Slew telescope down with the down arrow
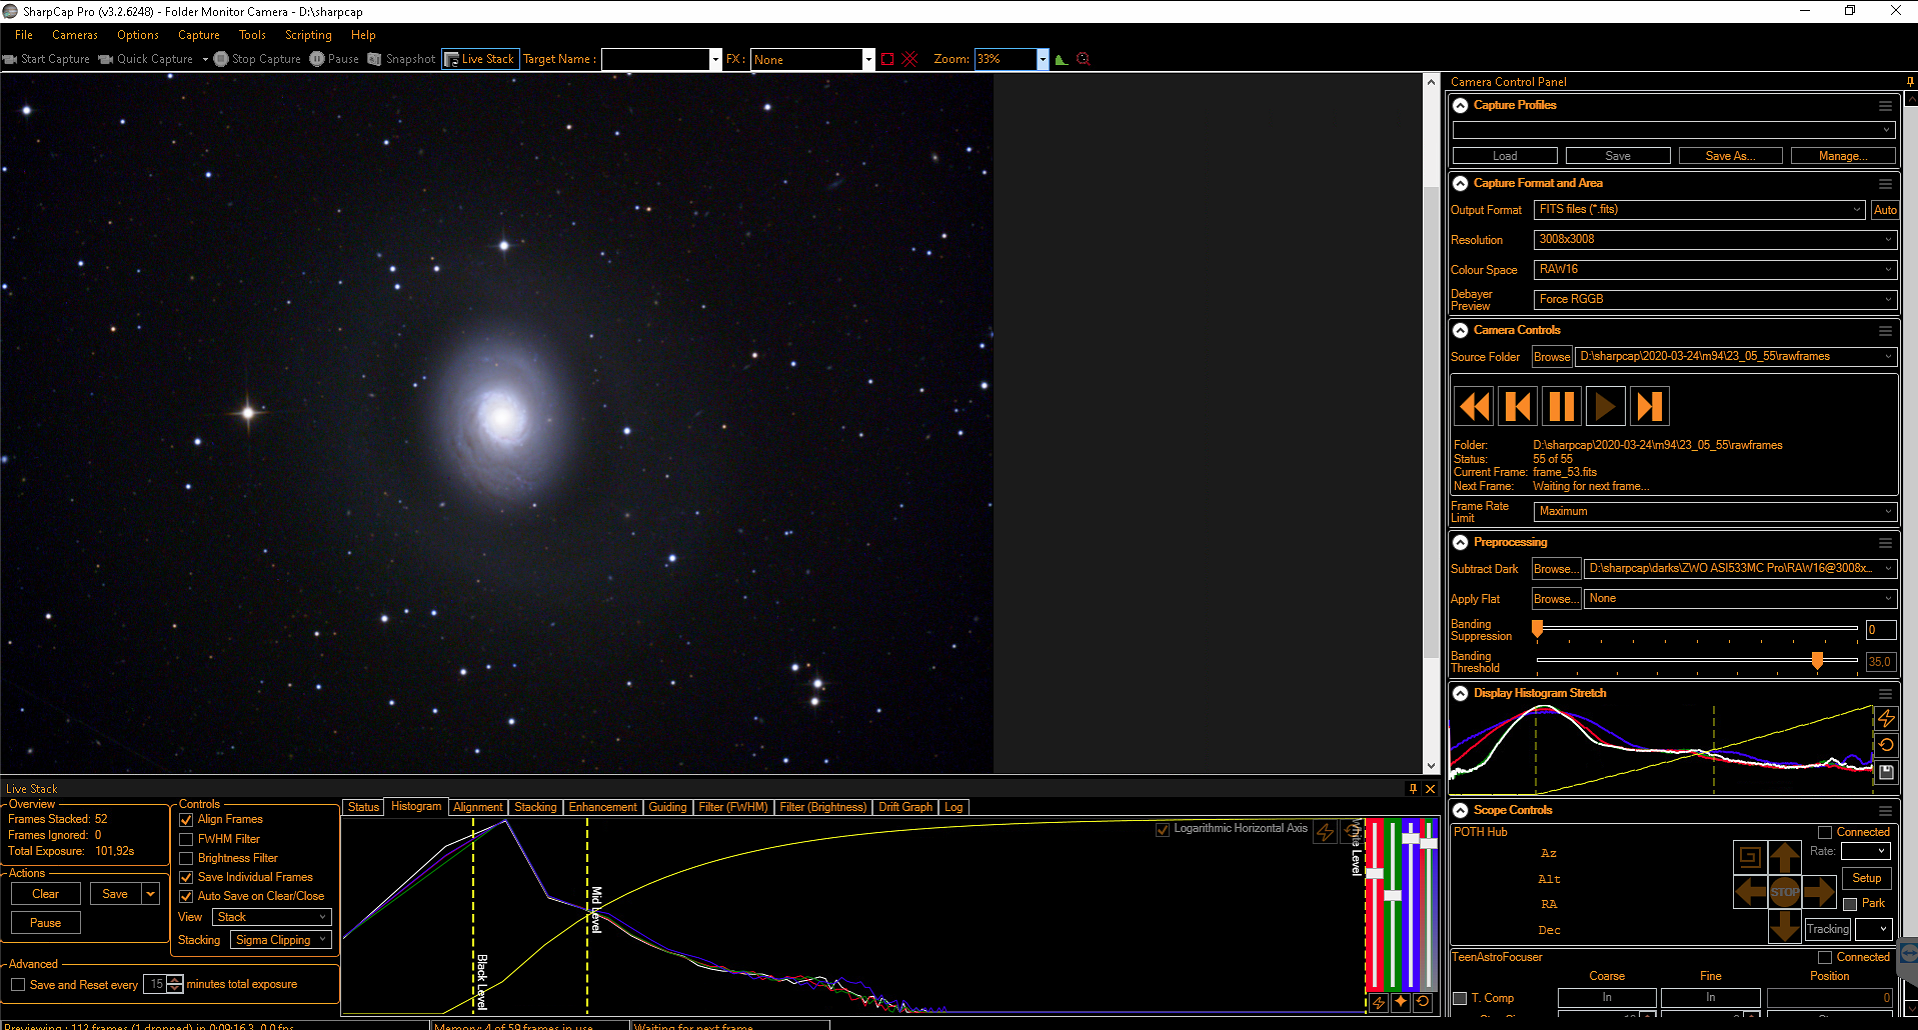1918x1030 pixels. (1785, 926)
